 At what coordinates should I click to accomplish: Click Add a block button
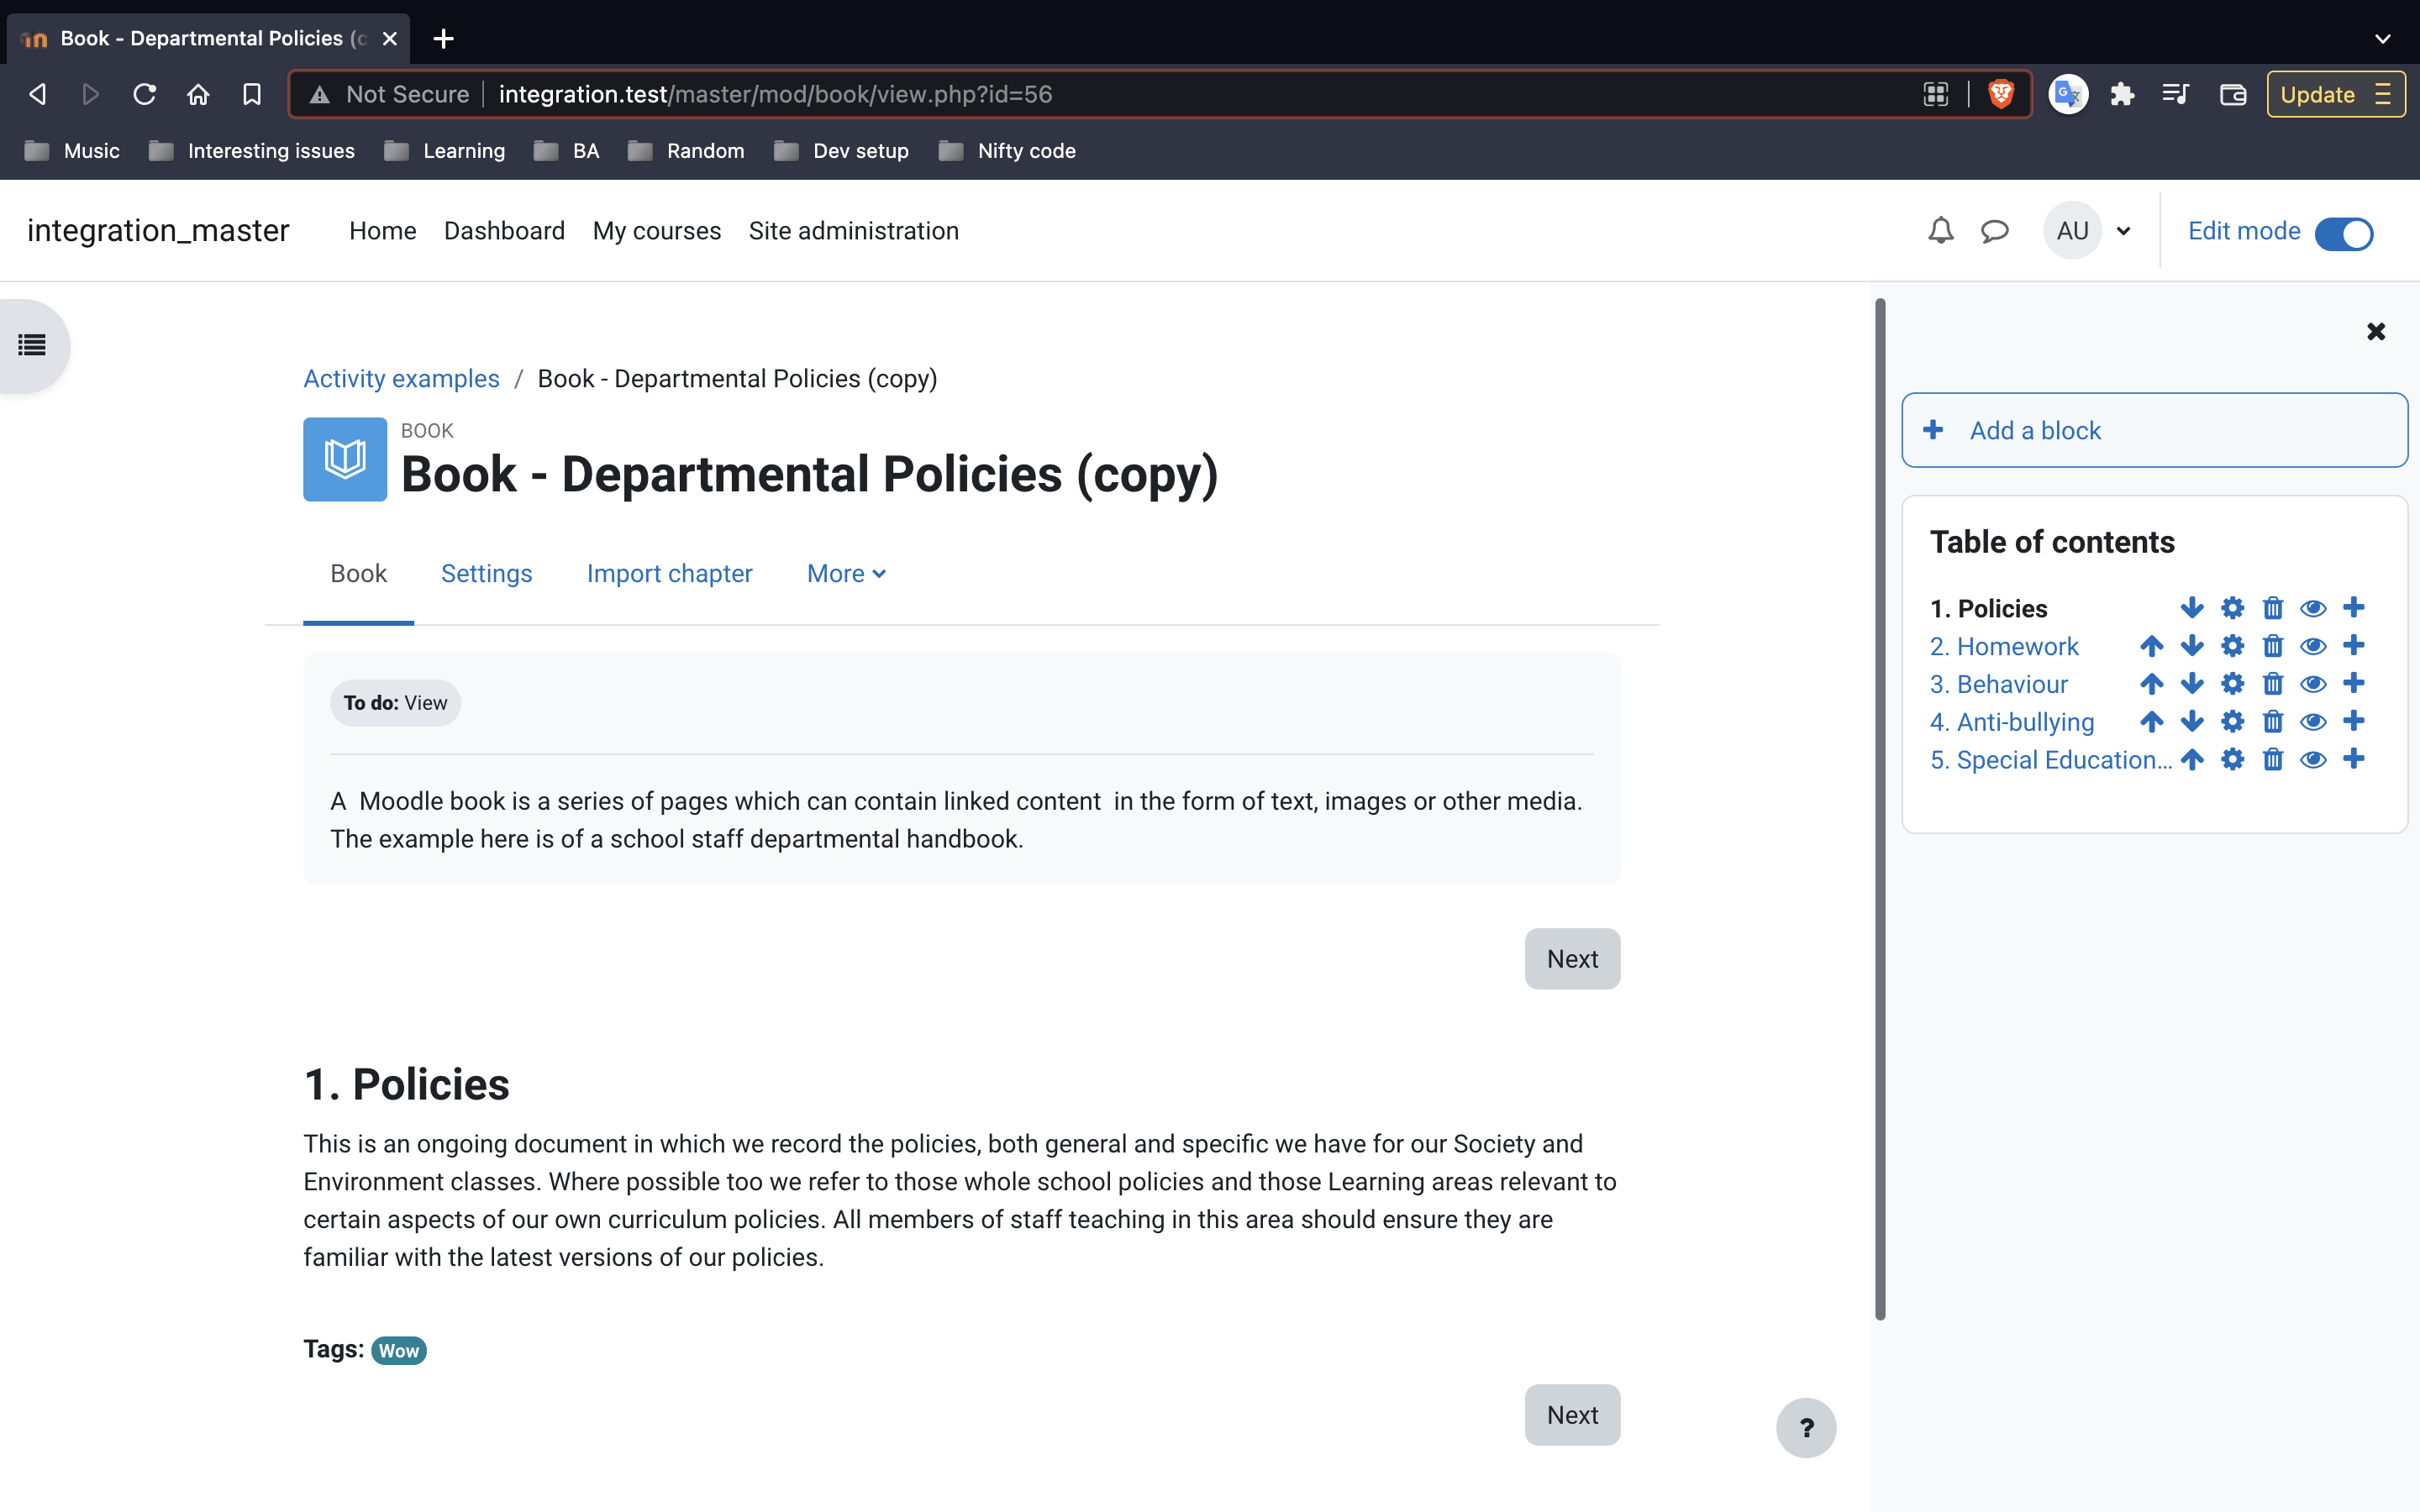click(x=2154, y=430)
